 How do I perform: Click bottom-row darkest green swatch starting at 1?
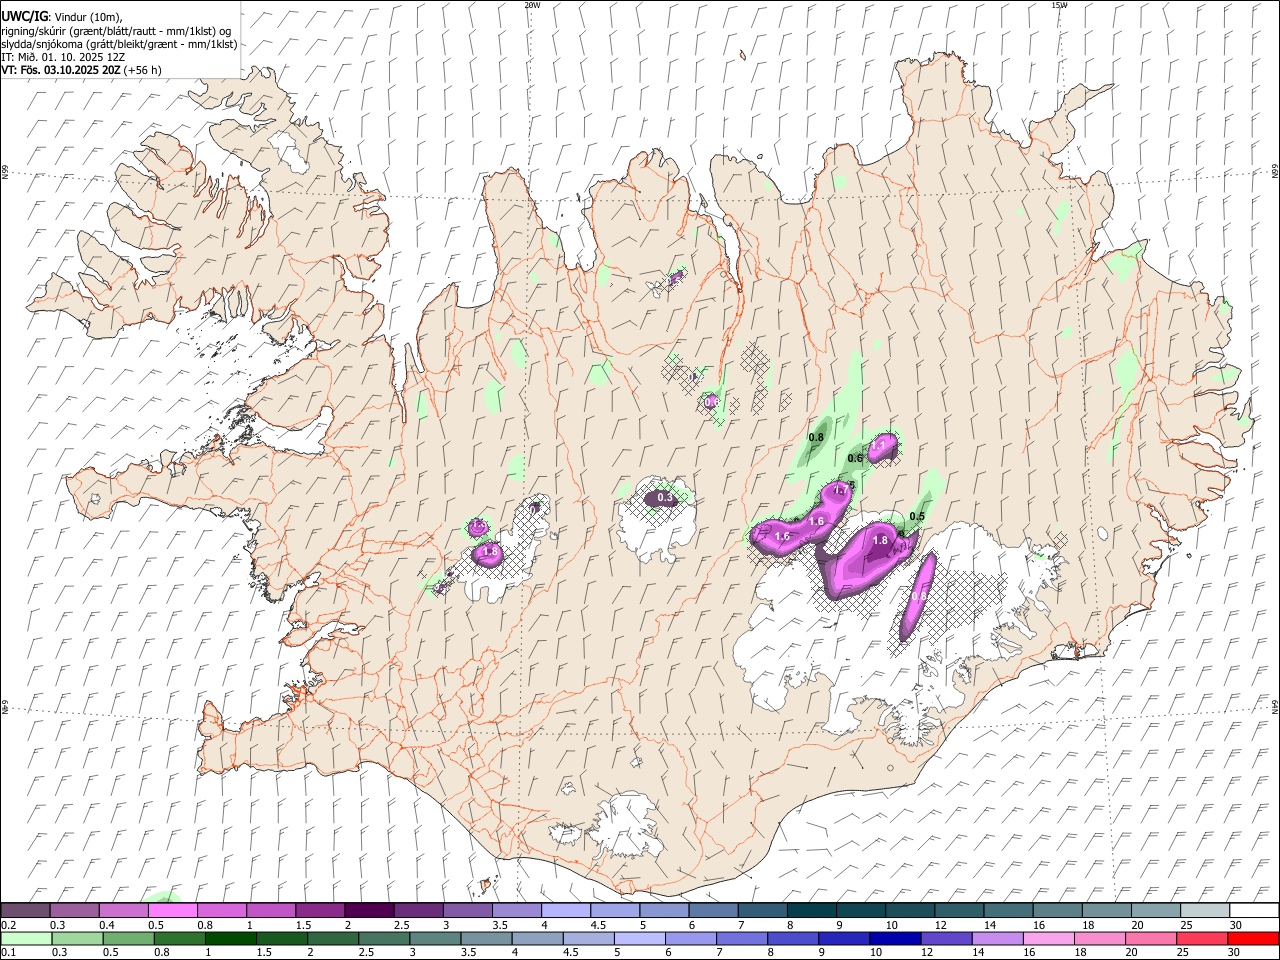click(230, 938)
